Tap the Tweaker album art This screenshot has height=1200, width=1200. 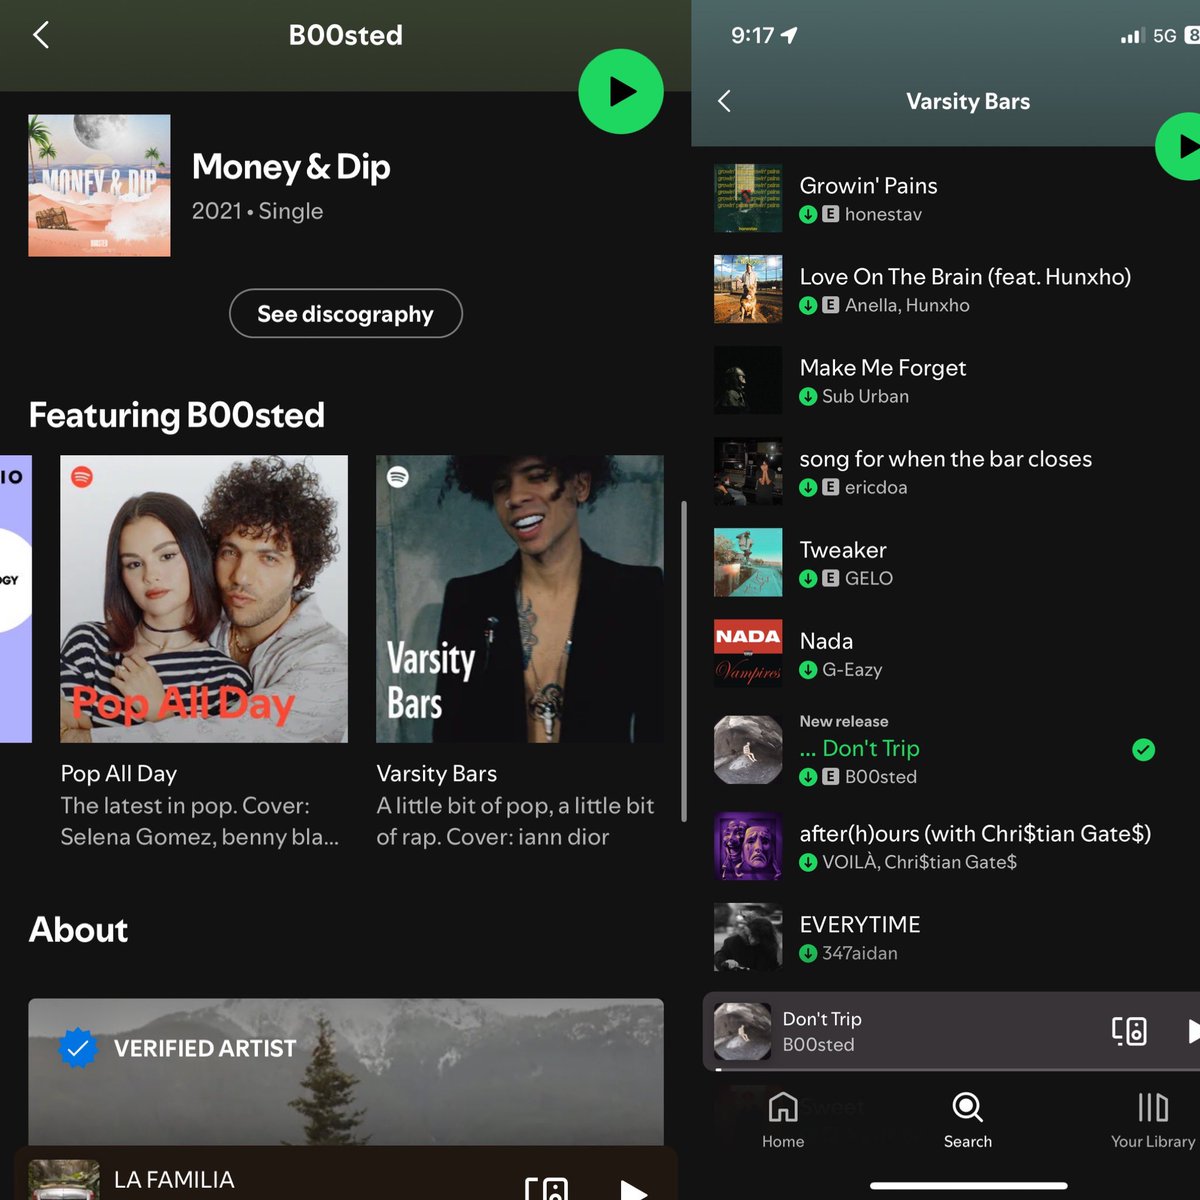tap(748, 562)
